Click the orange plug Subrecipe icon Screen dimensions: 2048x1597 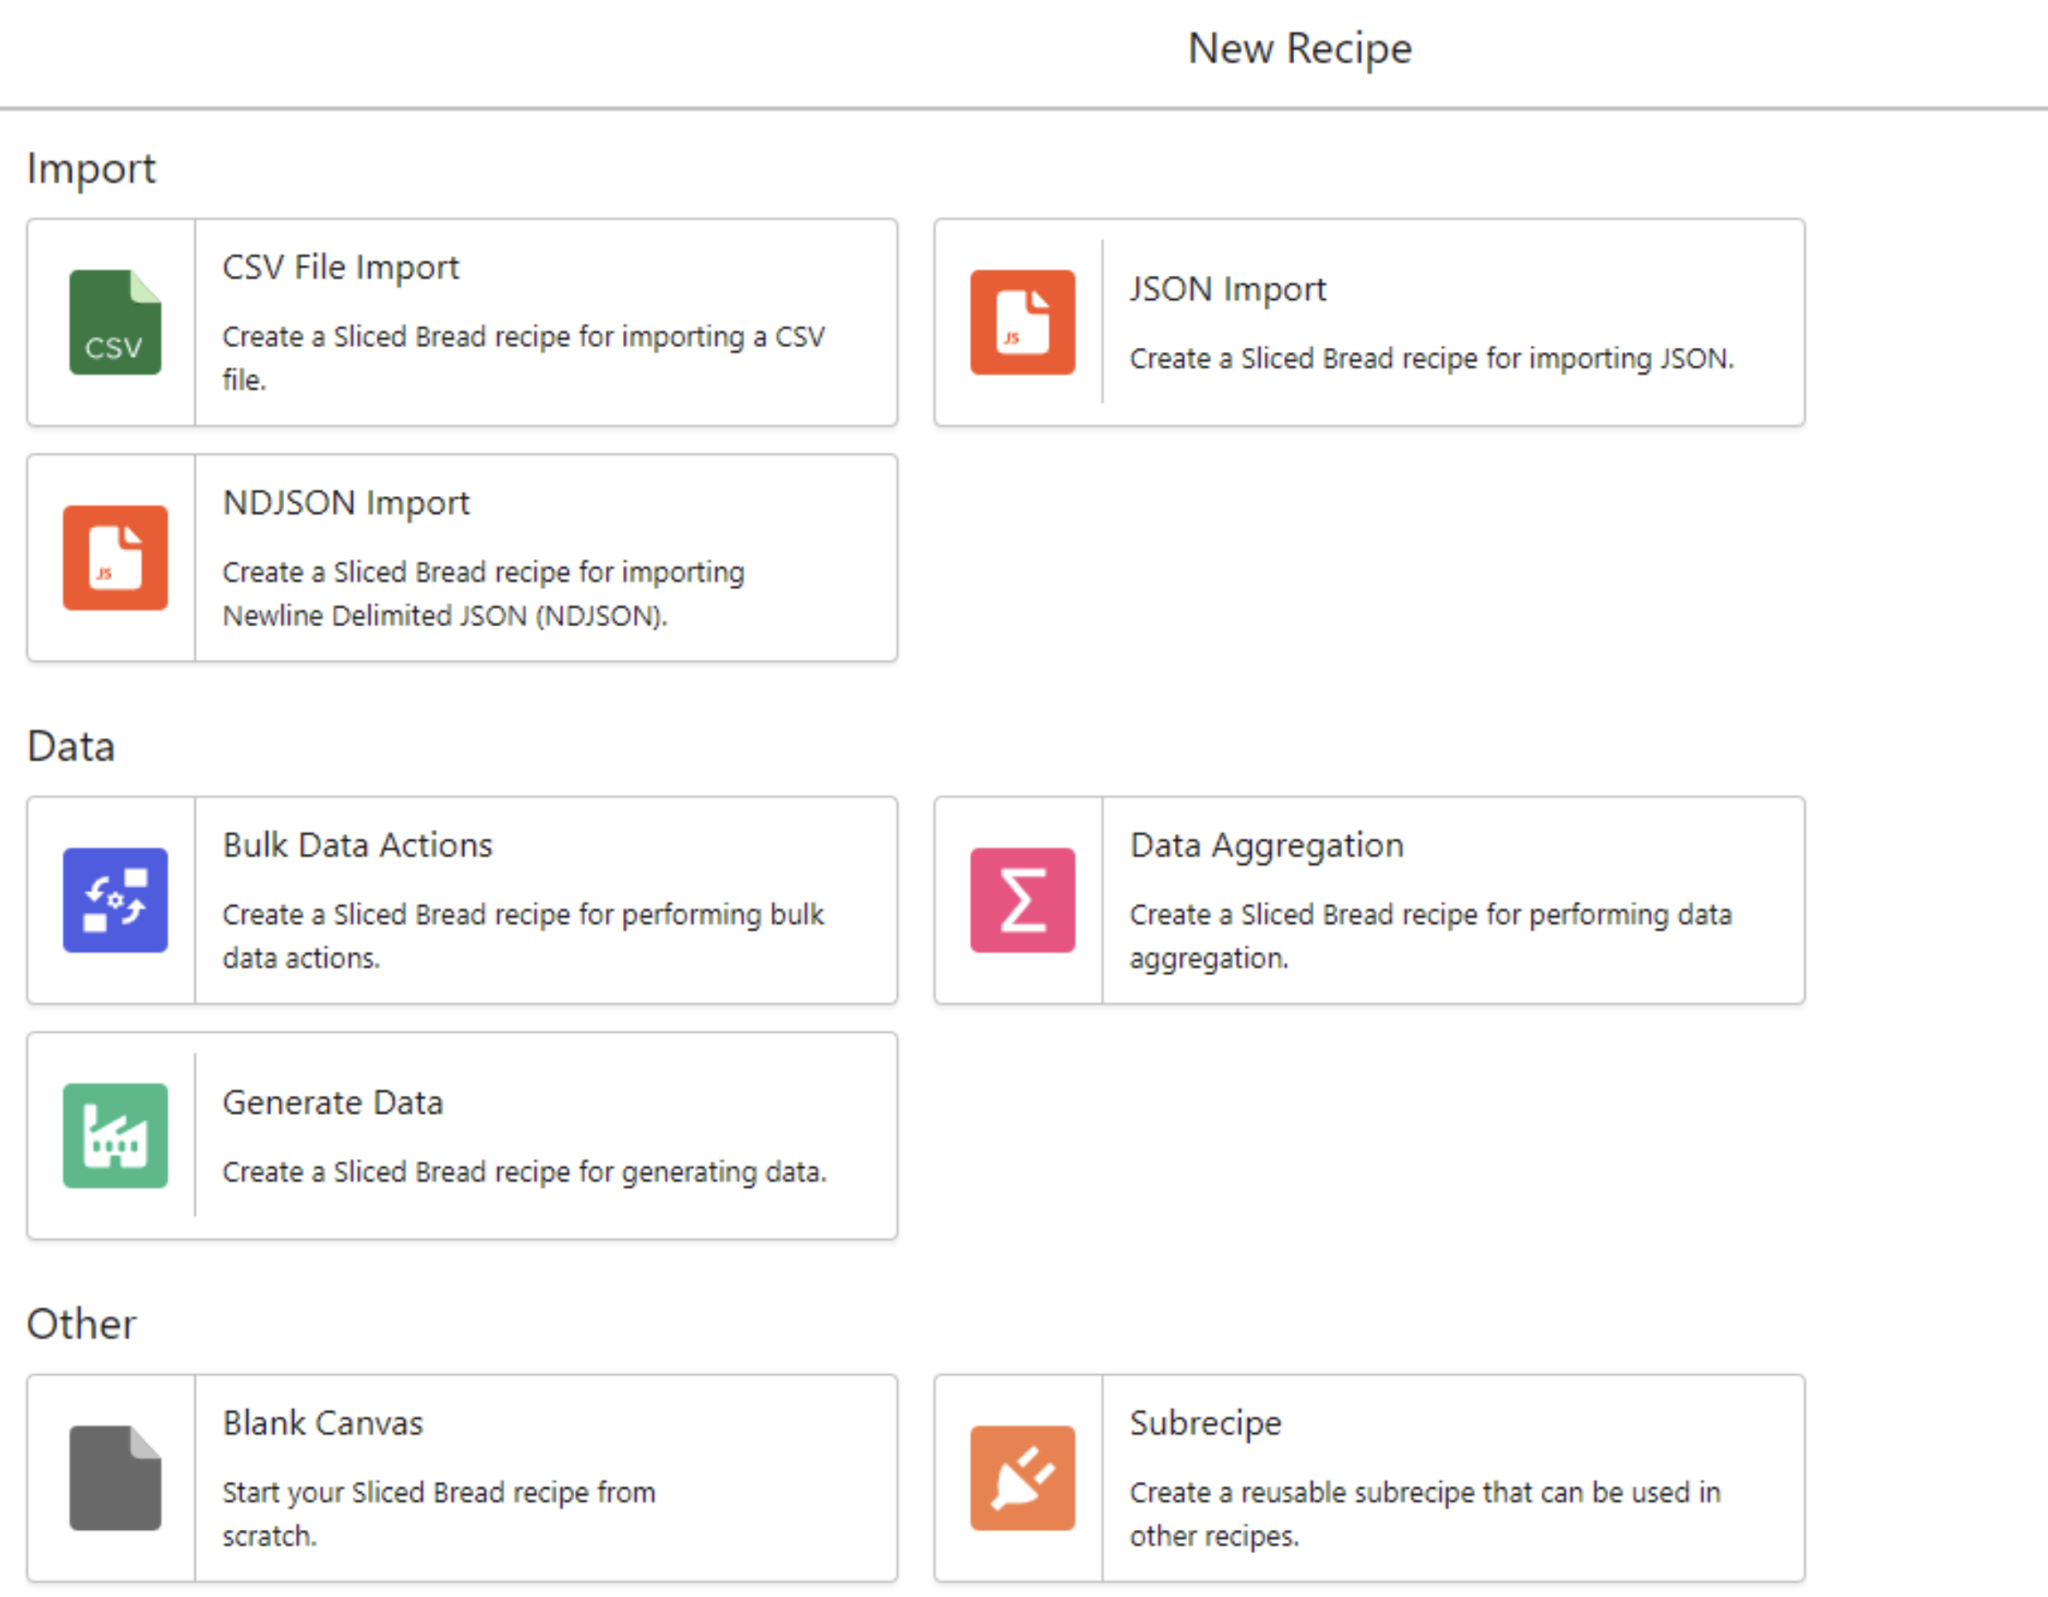pos(1022,1478)
